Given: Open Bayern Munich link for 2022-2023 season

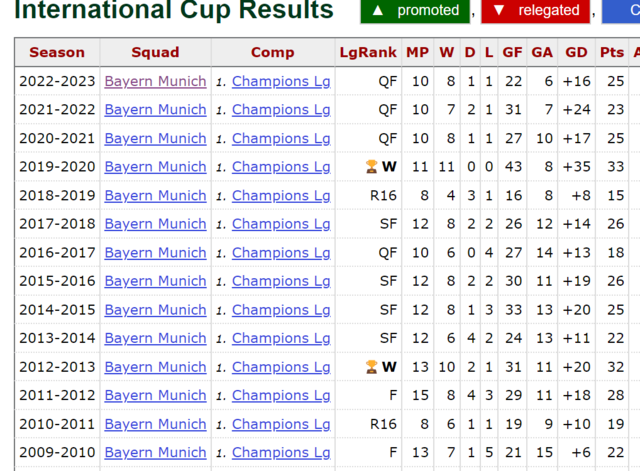Looking at the screenshot, I should (x=155, y=81).
